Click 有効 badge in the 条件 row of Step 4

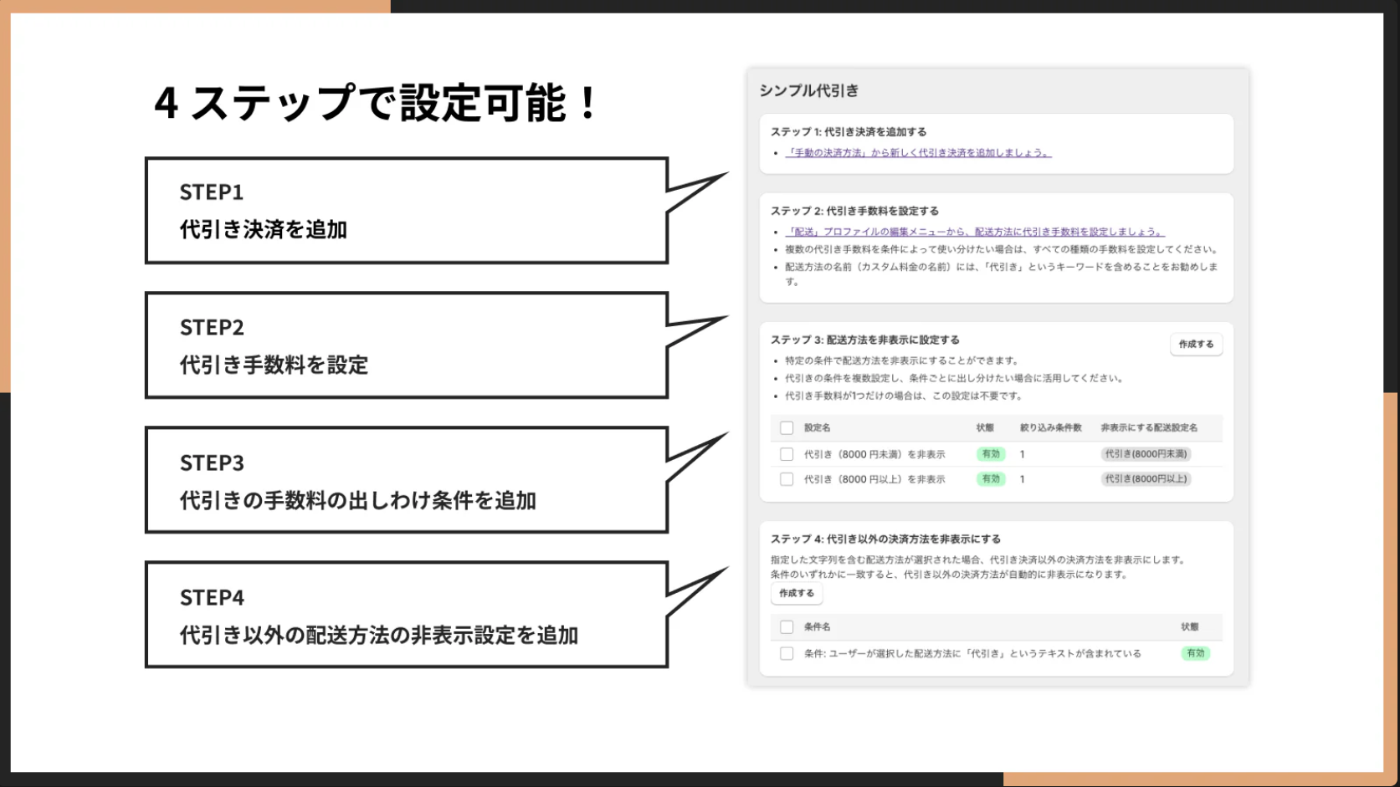(x=1195, y=653)
